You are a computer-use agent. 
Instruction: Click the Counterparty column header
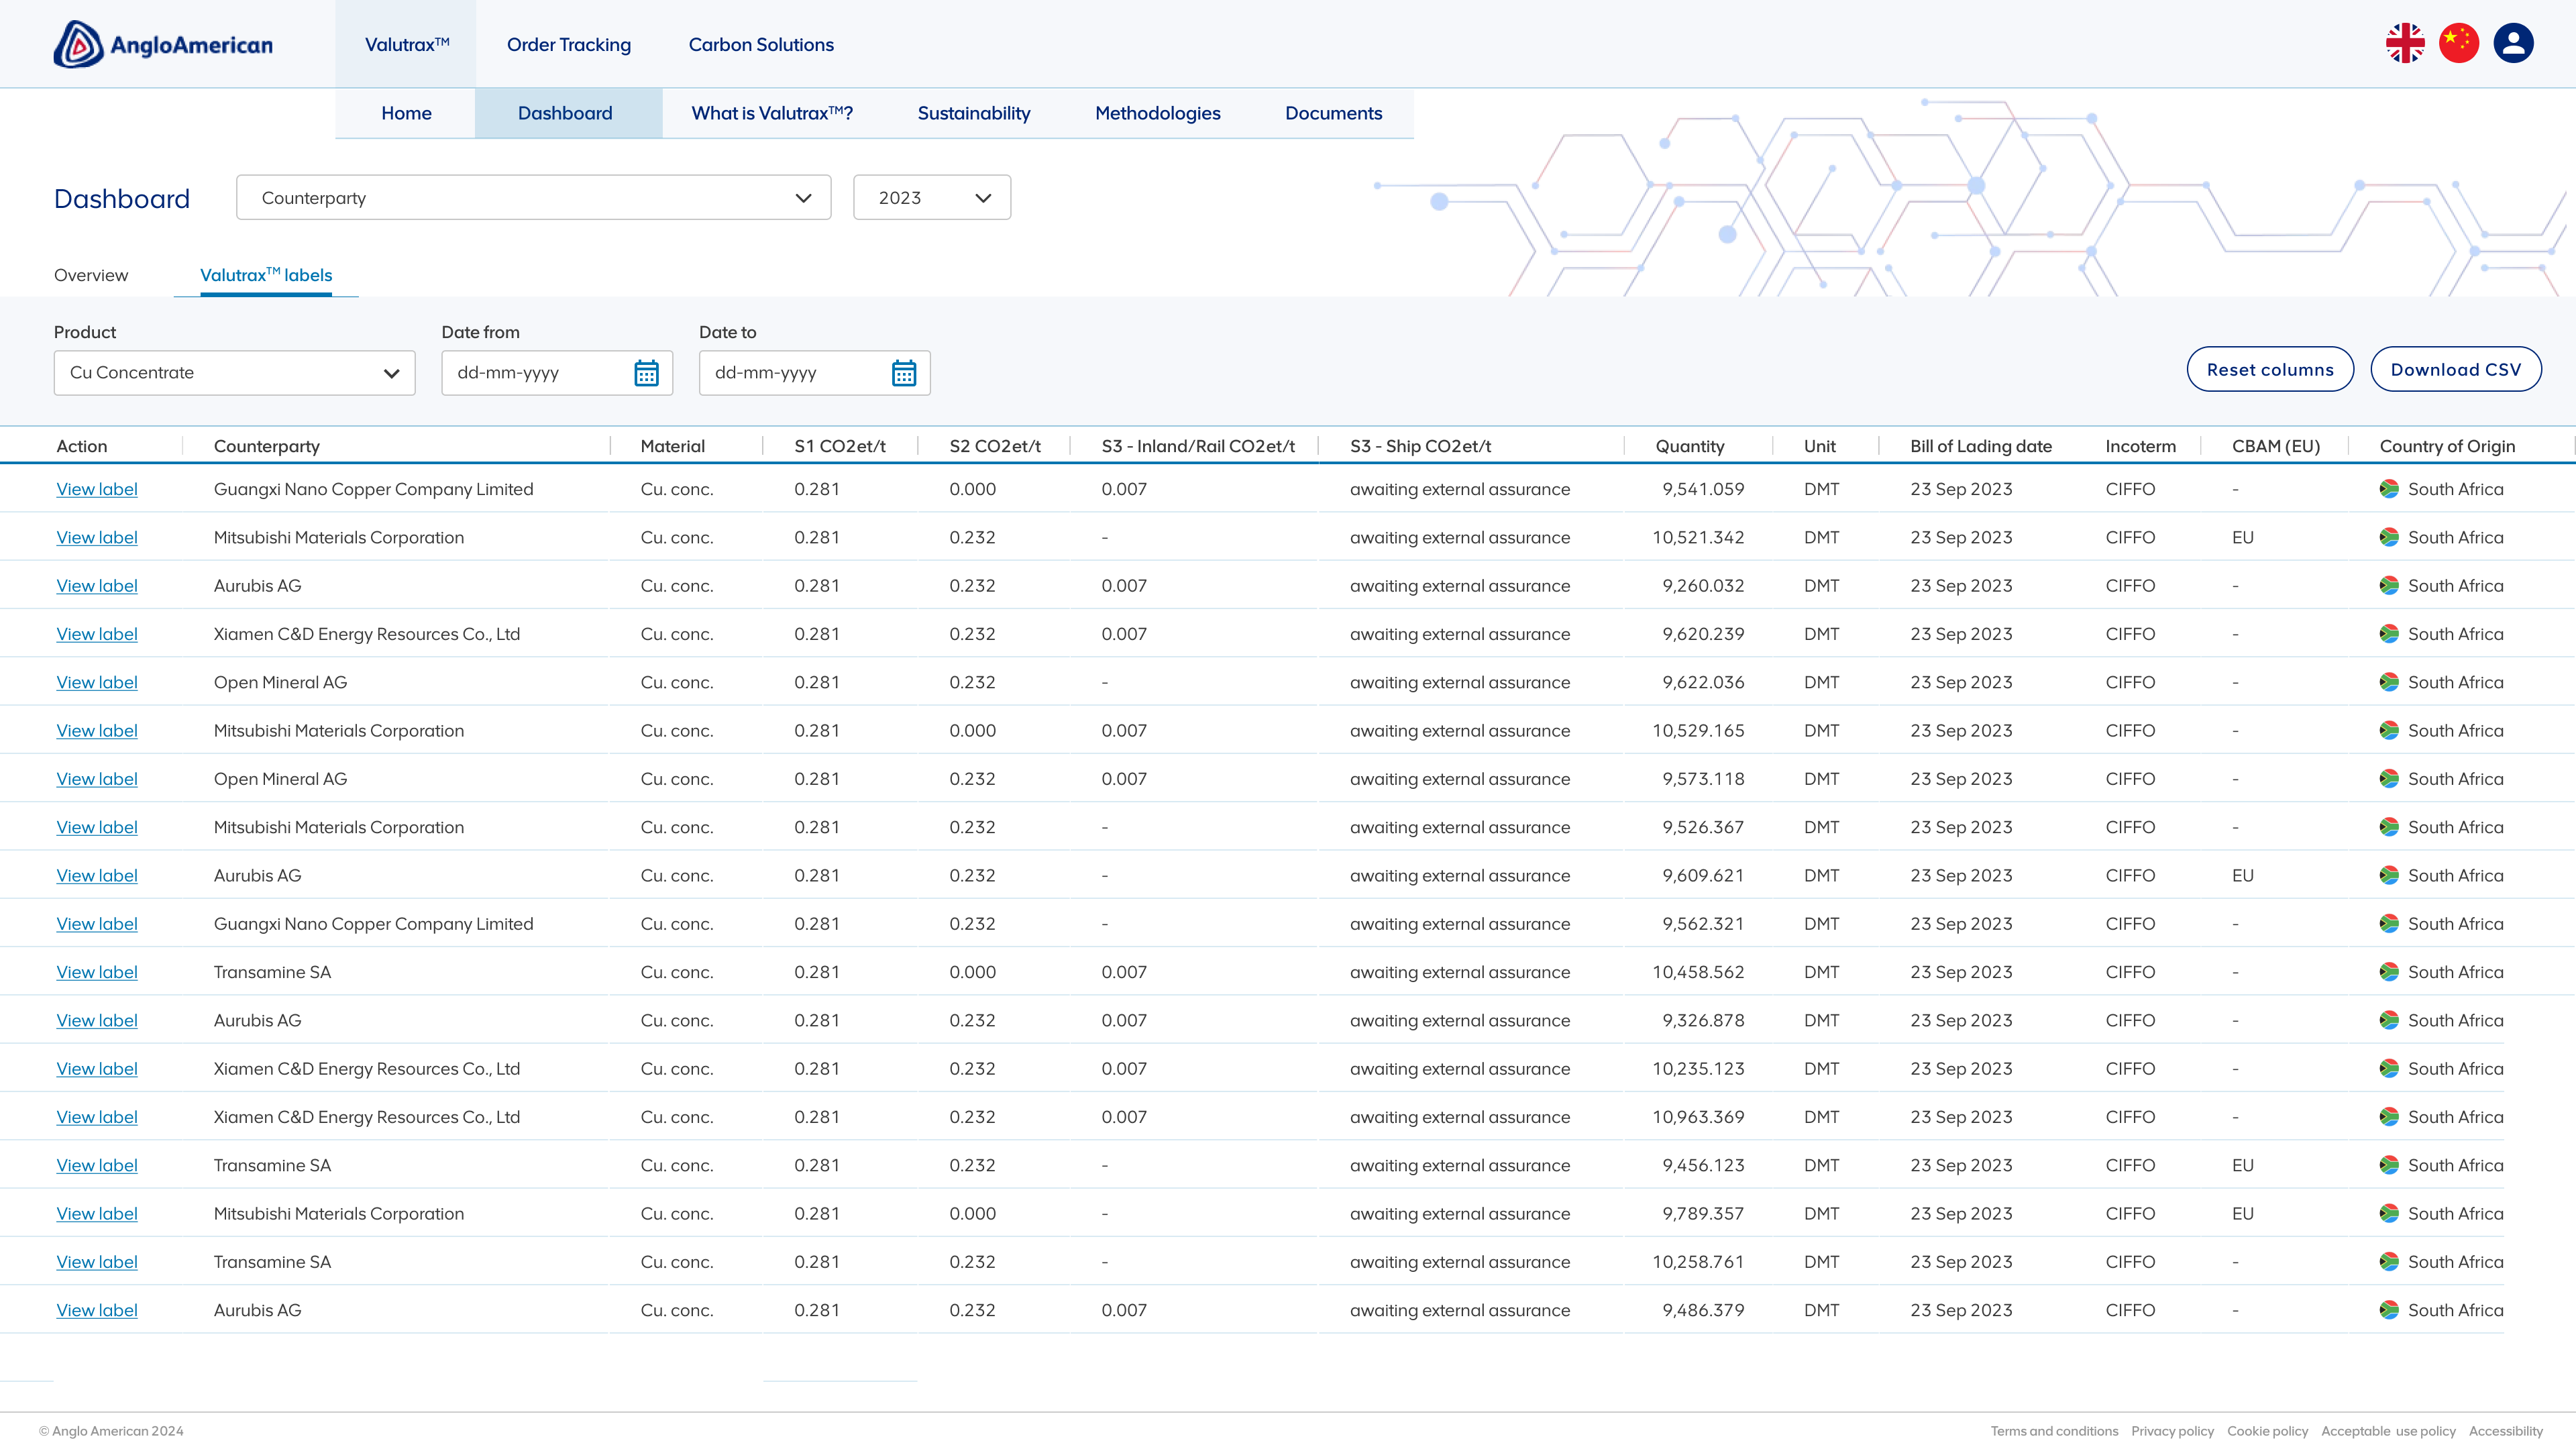point(267,446)
